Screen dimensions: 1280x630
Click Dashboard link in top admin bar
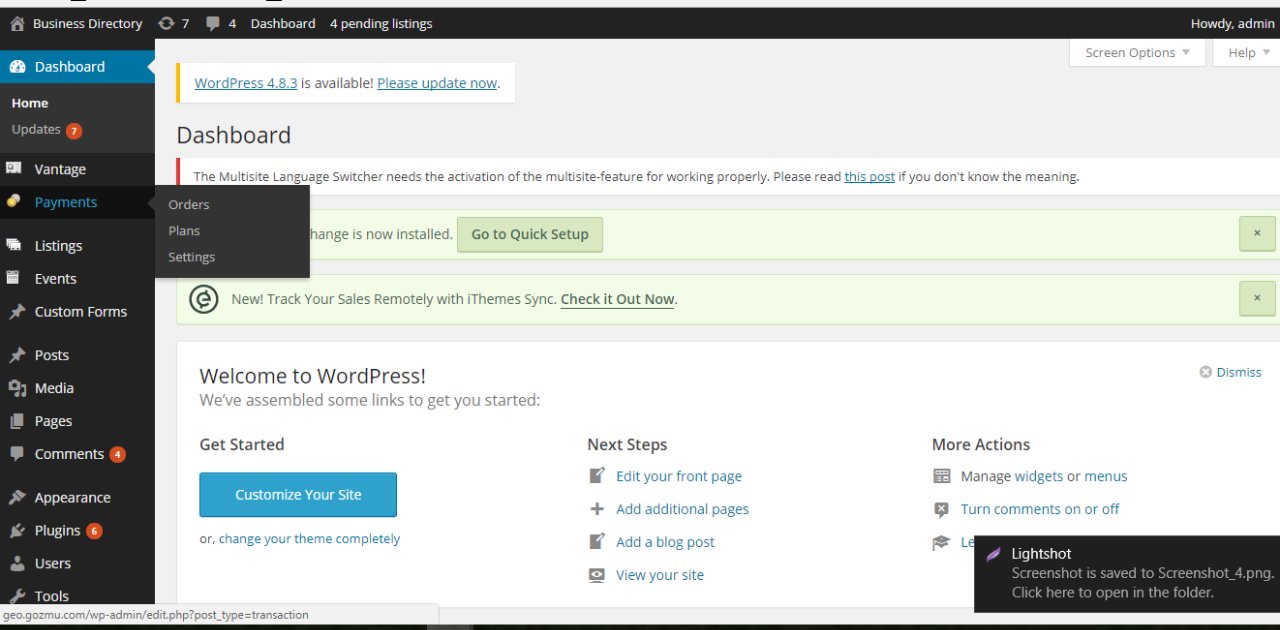(x=283, y=24)
